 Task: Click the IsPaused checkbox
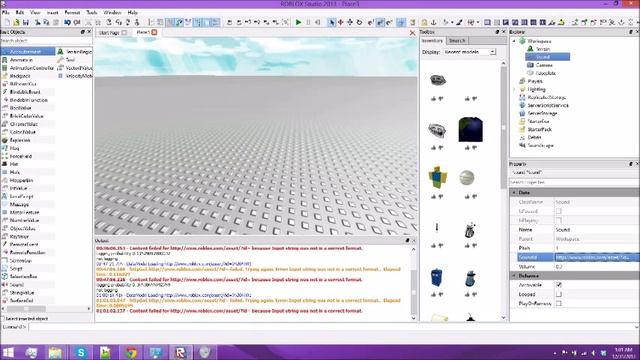tap(559, 211)
